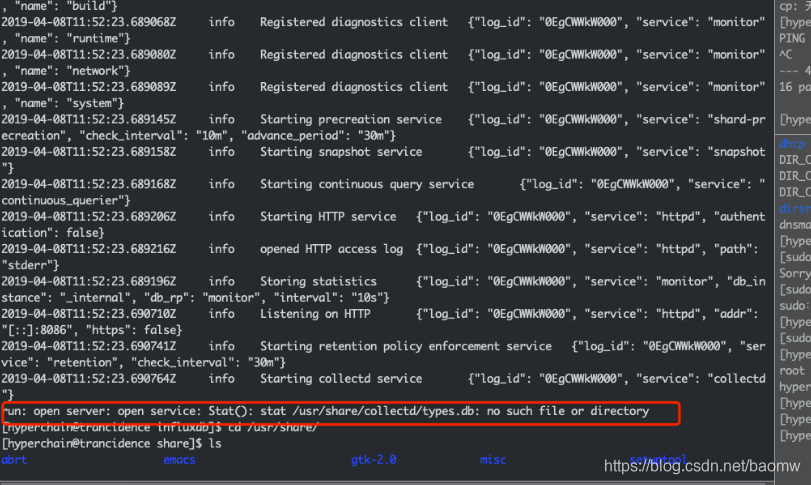Screen dimensions: 811x485
Task: Click "Storing statistics" message
Action: tap(318, 281)
